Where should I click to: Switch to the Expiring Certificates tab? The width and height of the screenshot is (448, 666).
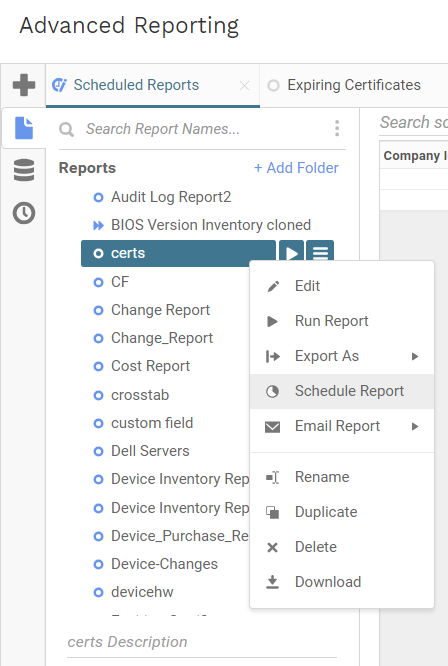[353, 85]
